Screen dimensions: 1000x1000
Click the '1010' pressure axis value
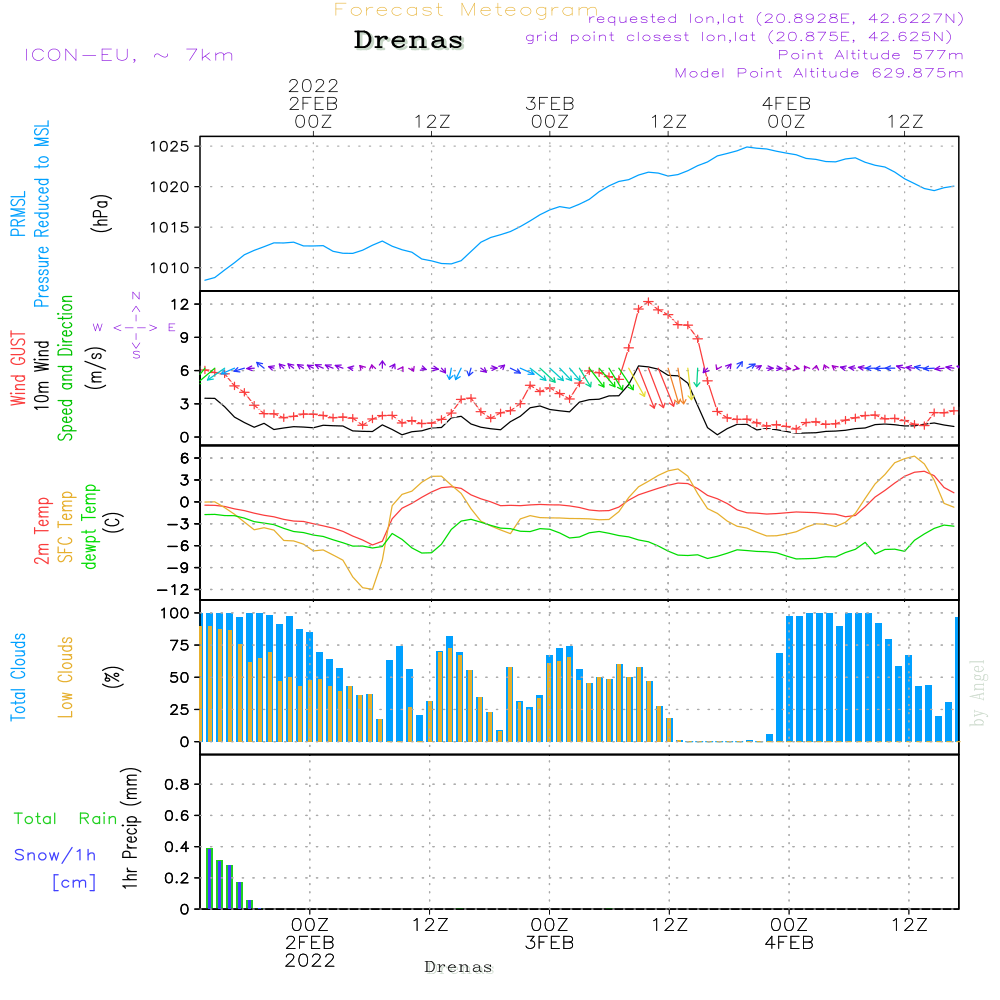tap(170, 268)
